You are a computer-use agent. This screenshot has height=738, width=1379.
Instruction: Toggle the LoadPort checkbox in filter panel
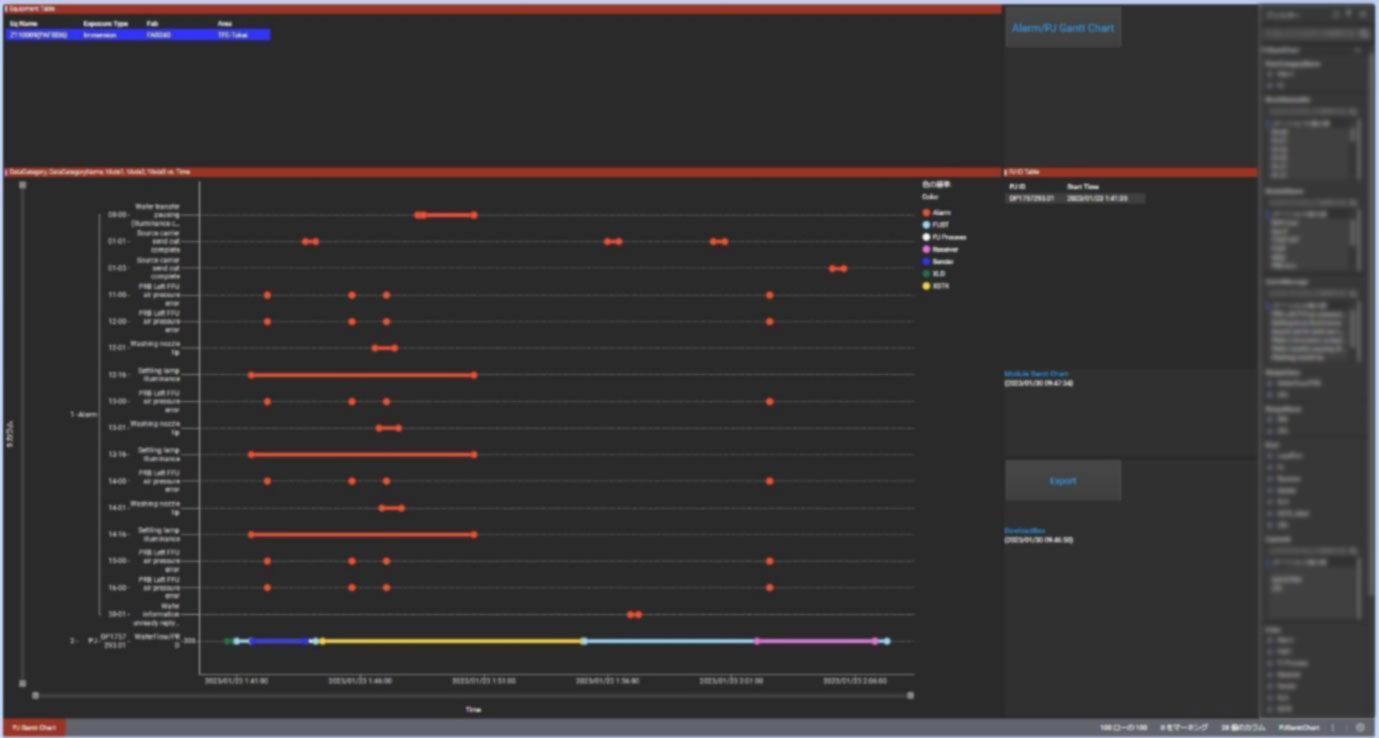[1270, 456]
